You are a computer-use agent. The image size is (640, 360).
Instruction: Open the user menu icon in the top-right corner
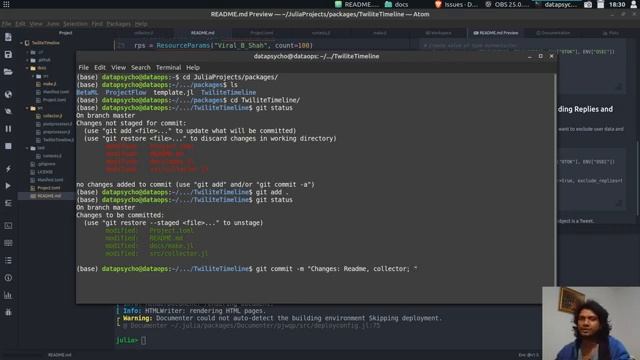634,4
